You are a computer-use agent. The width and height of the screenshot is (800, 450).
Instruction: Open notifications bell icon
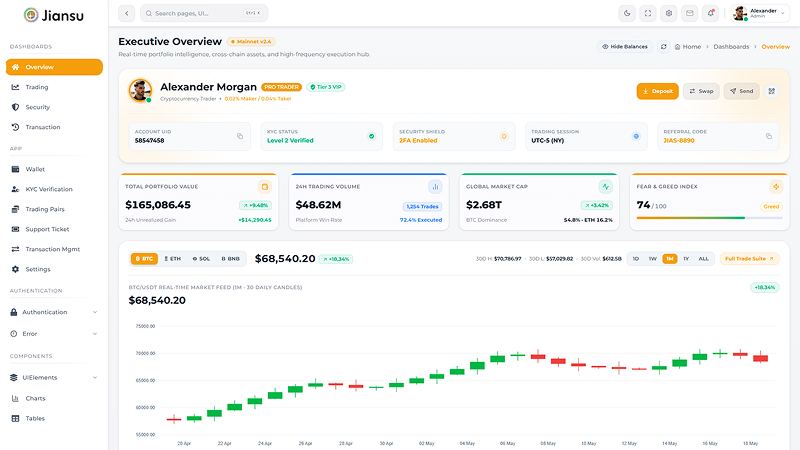pos(711,13)
